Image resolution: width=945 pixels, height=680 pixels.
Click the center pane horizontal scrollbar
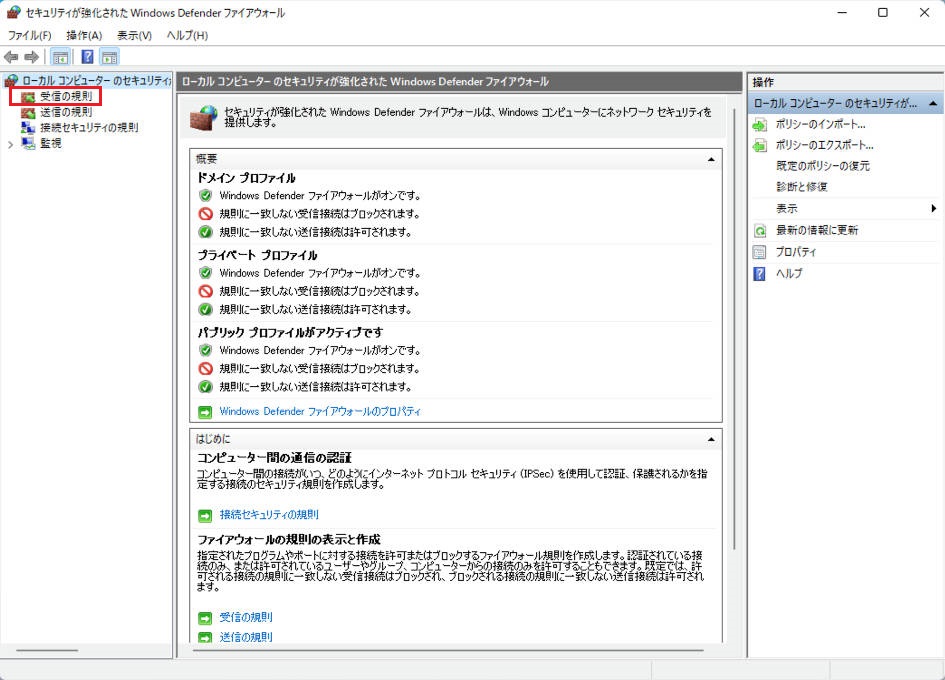point(448,650)
